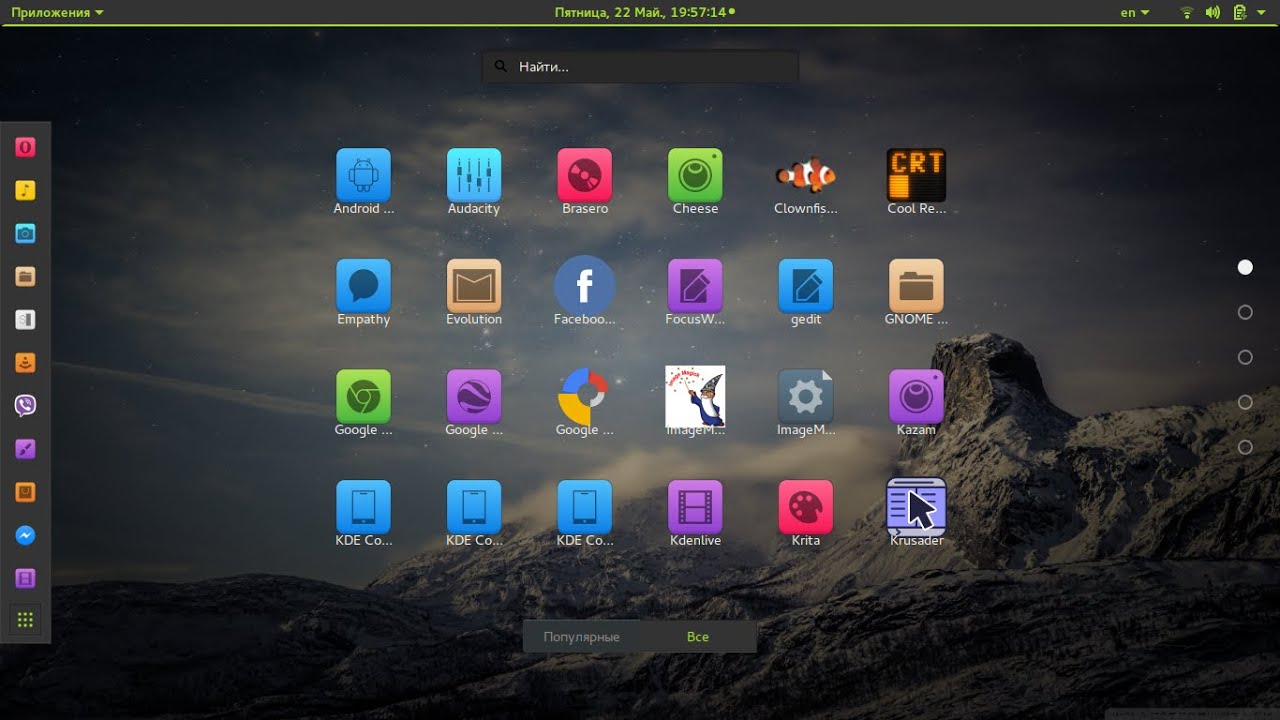Viewport: 1280px width, 720px height.
Task: Select the first page indicator dot
Action: (1245, 267)
